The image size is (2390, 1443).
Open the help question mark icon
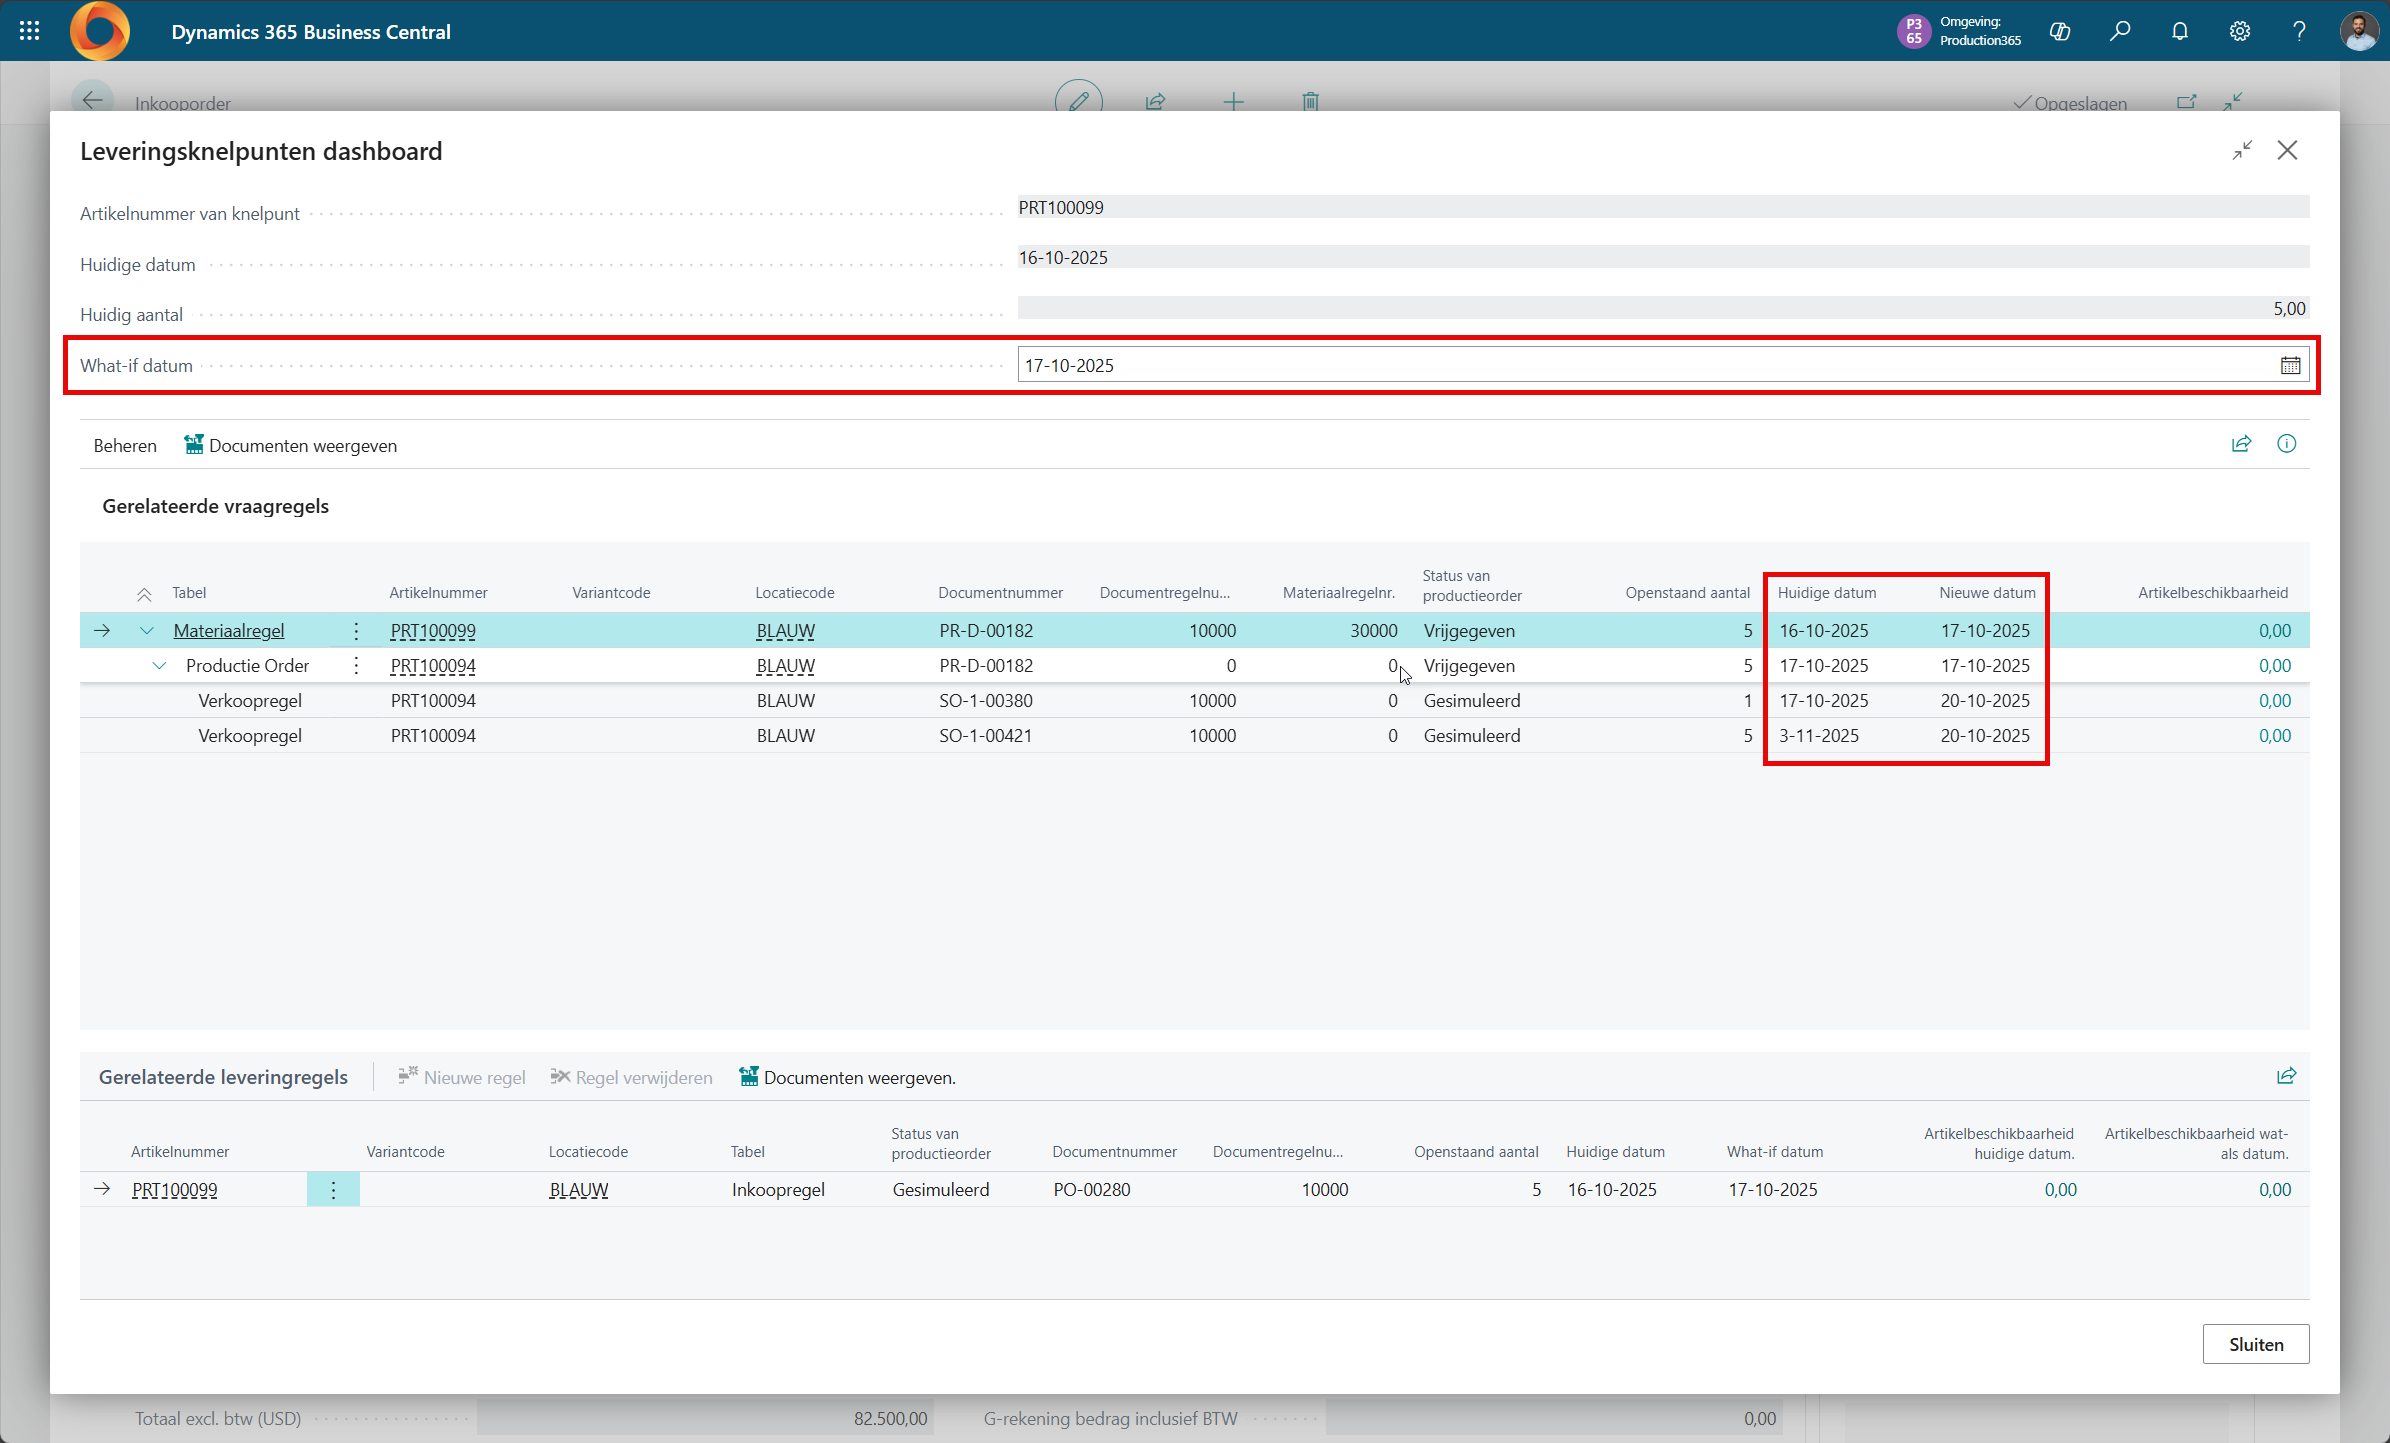2299,31
